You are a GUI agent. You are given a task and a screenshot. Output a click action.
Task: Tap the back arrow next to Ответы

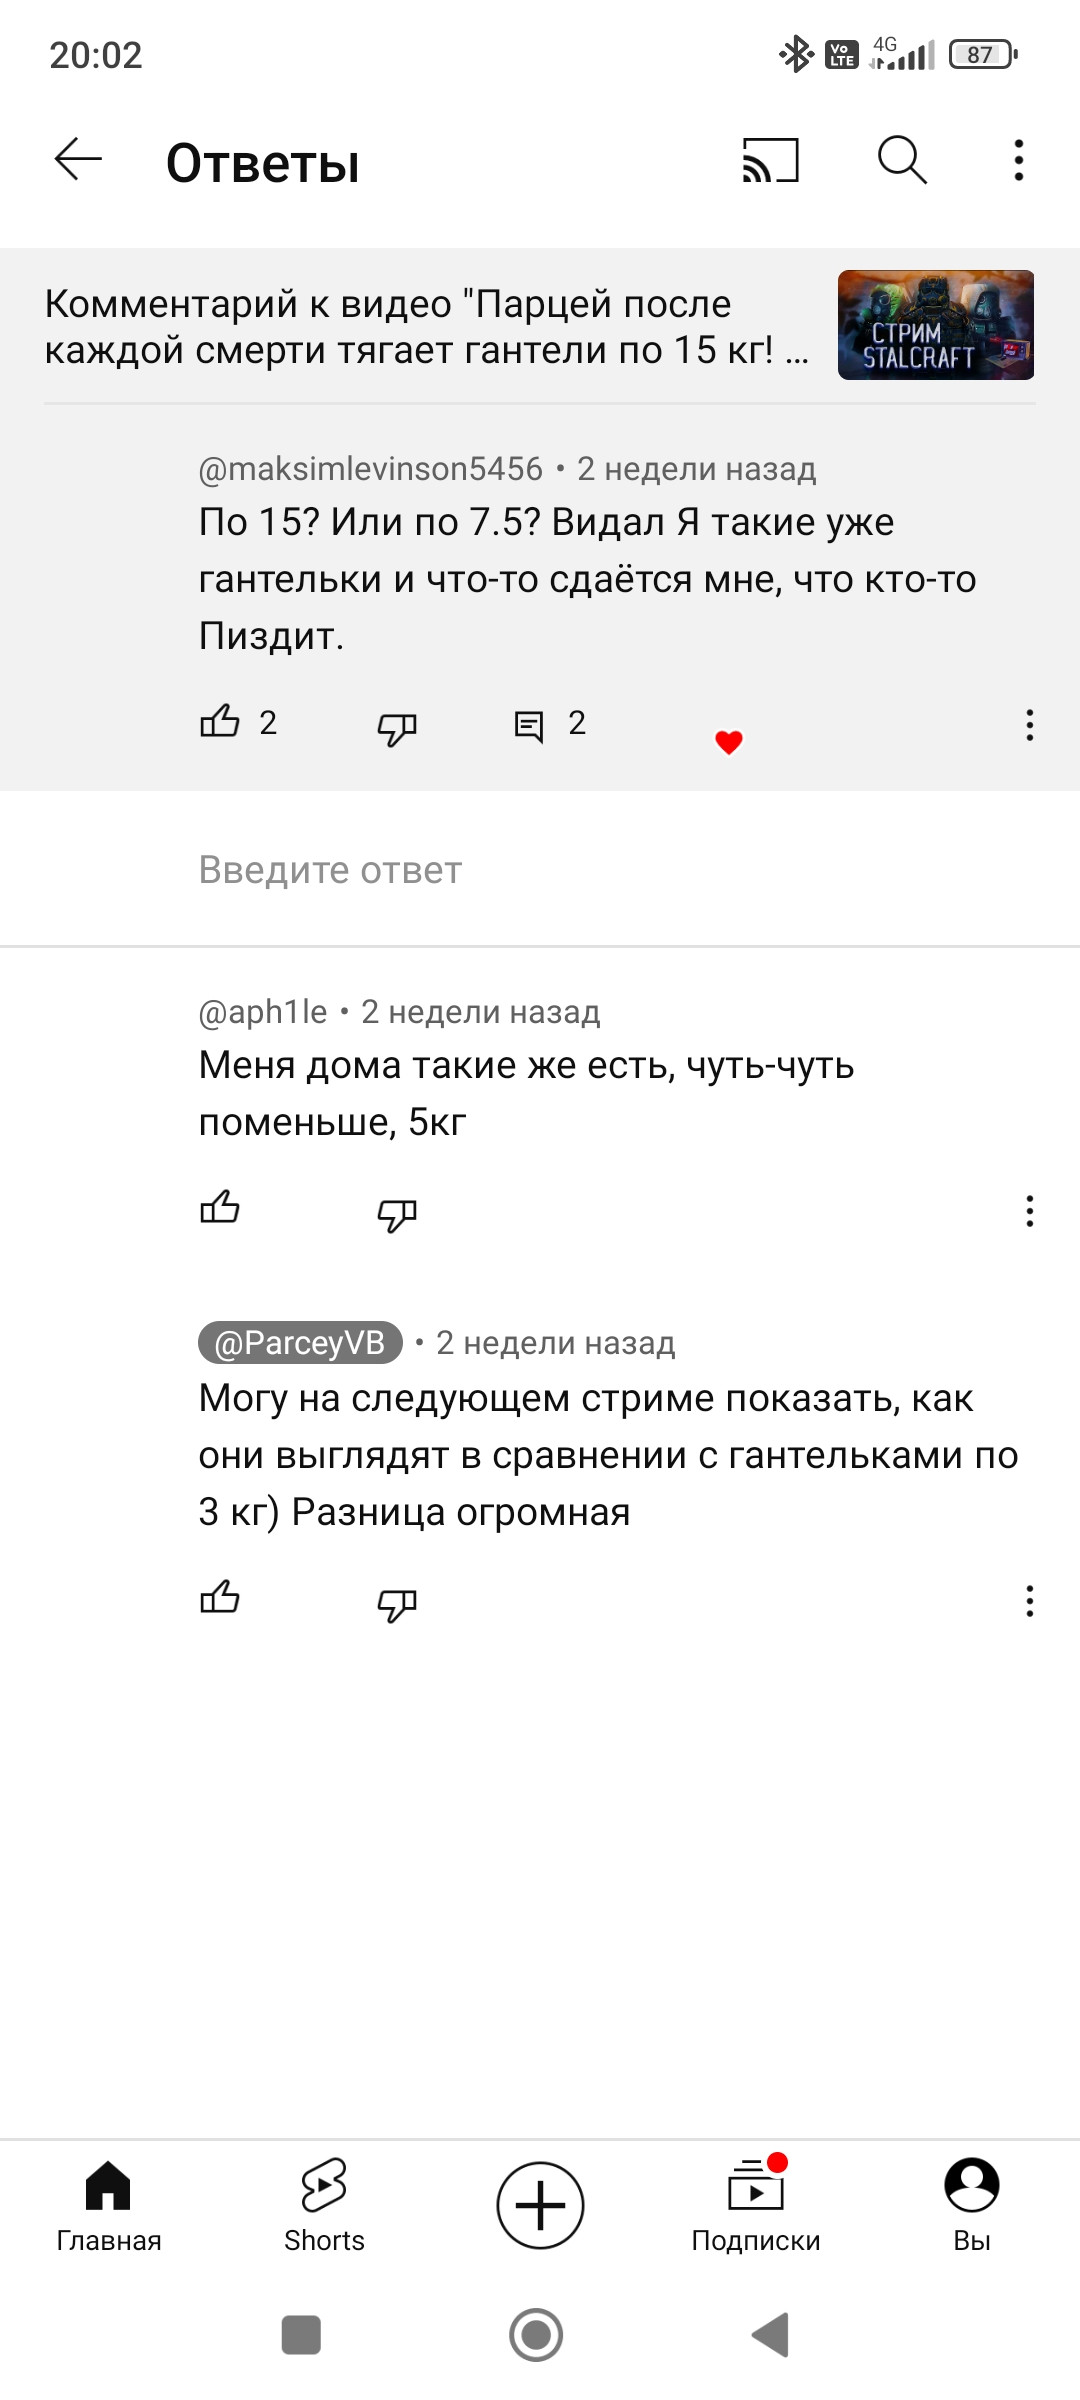(x=78, y=160)
